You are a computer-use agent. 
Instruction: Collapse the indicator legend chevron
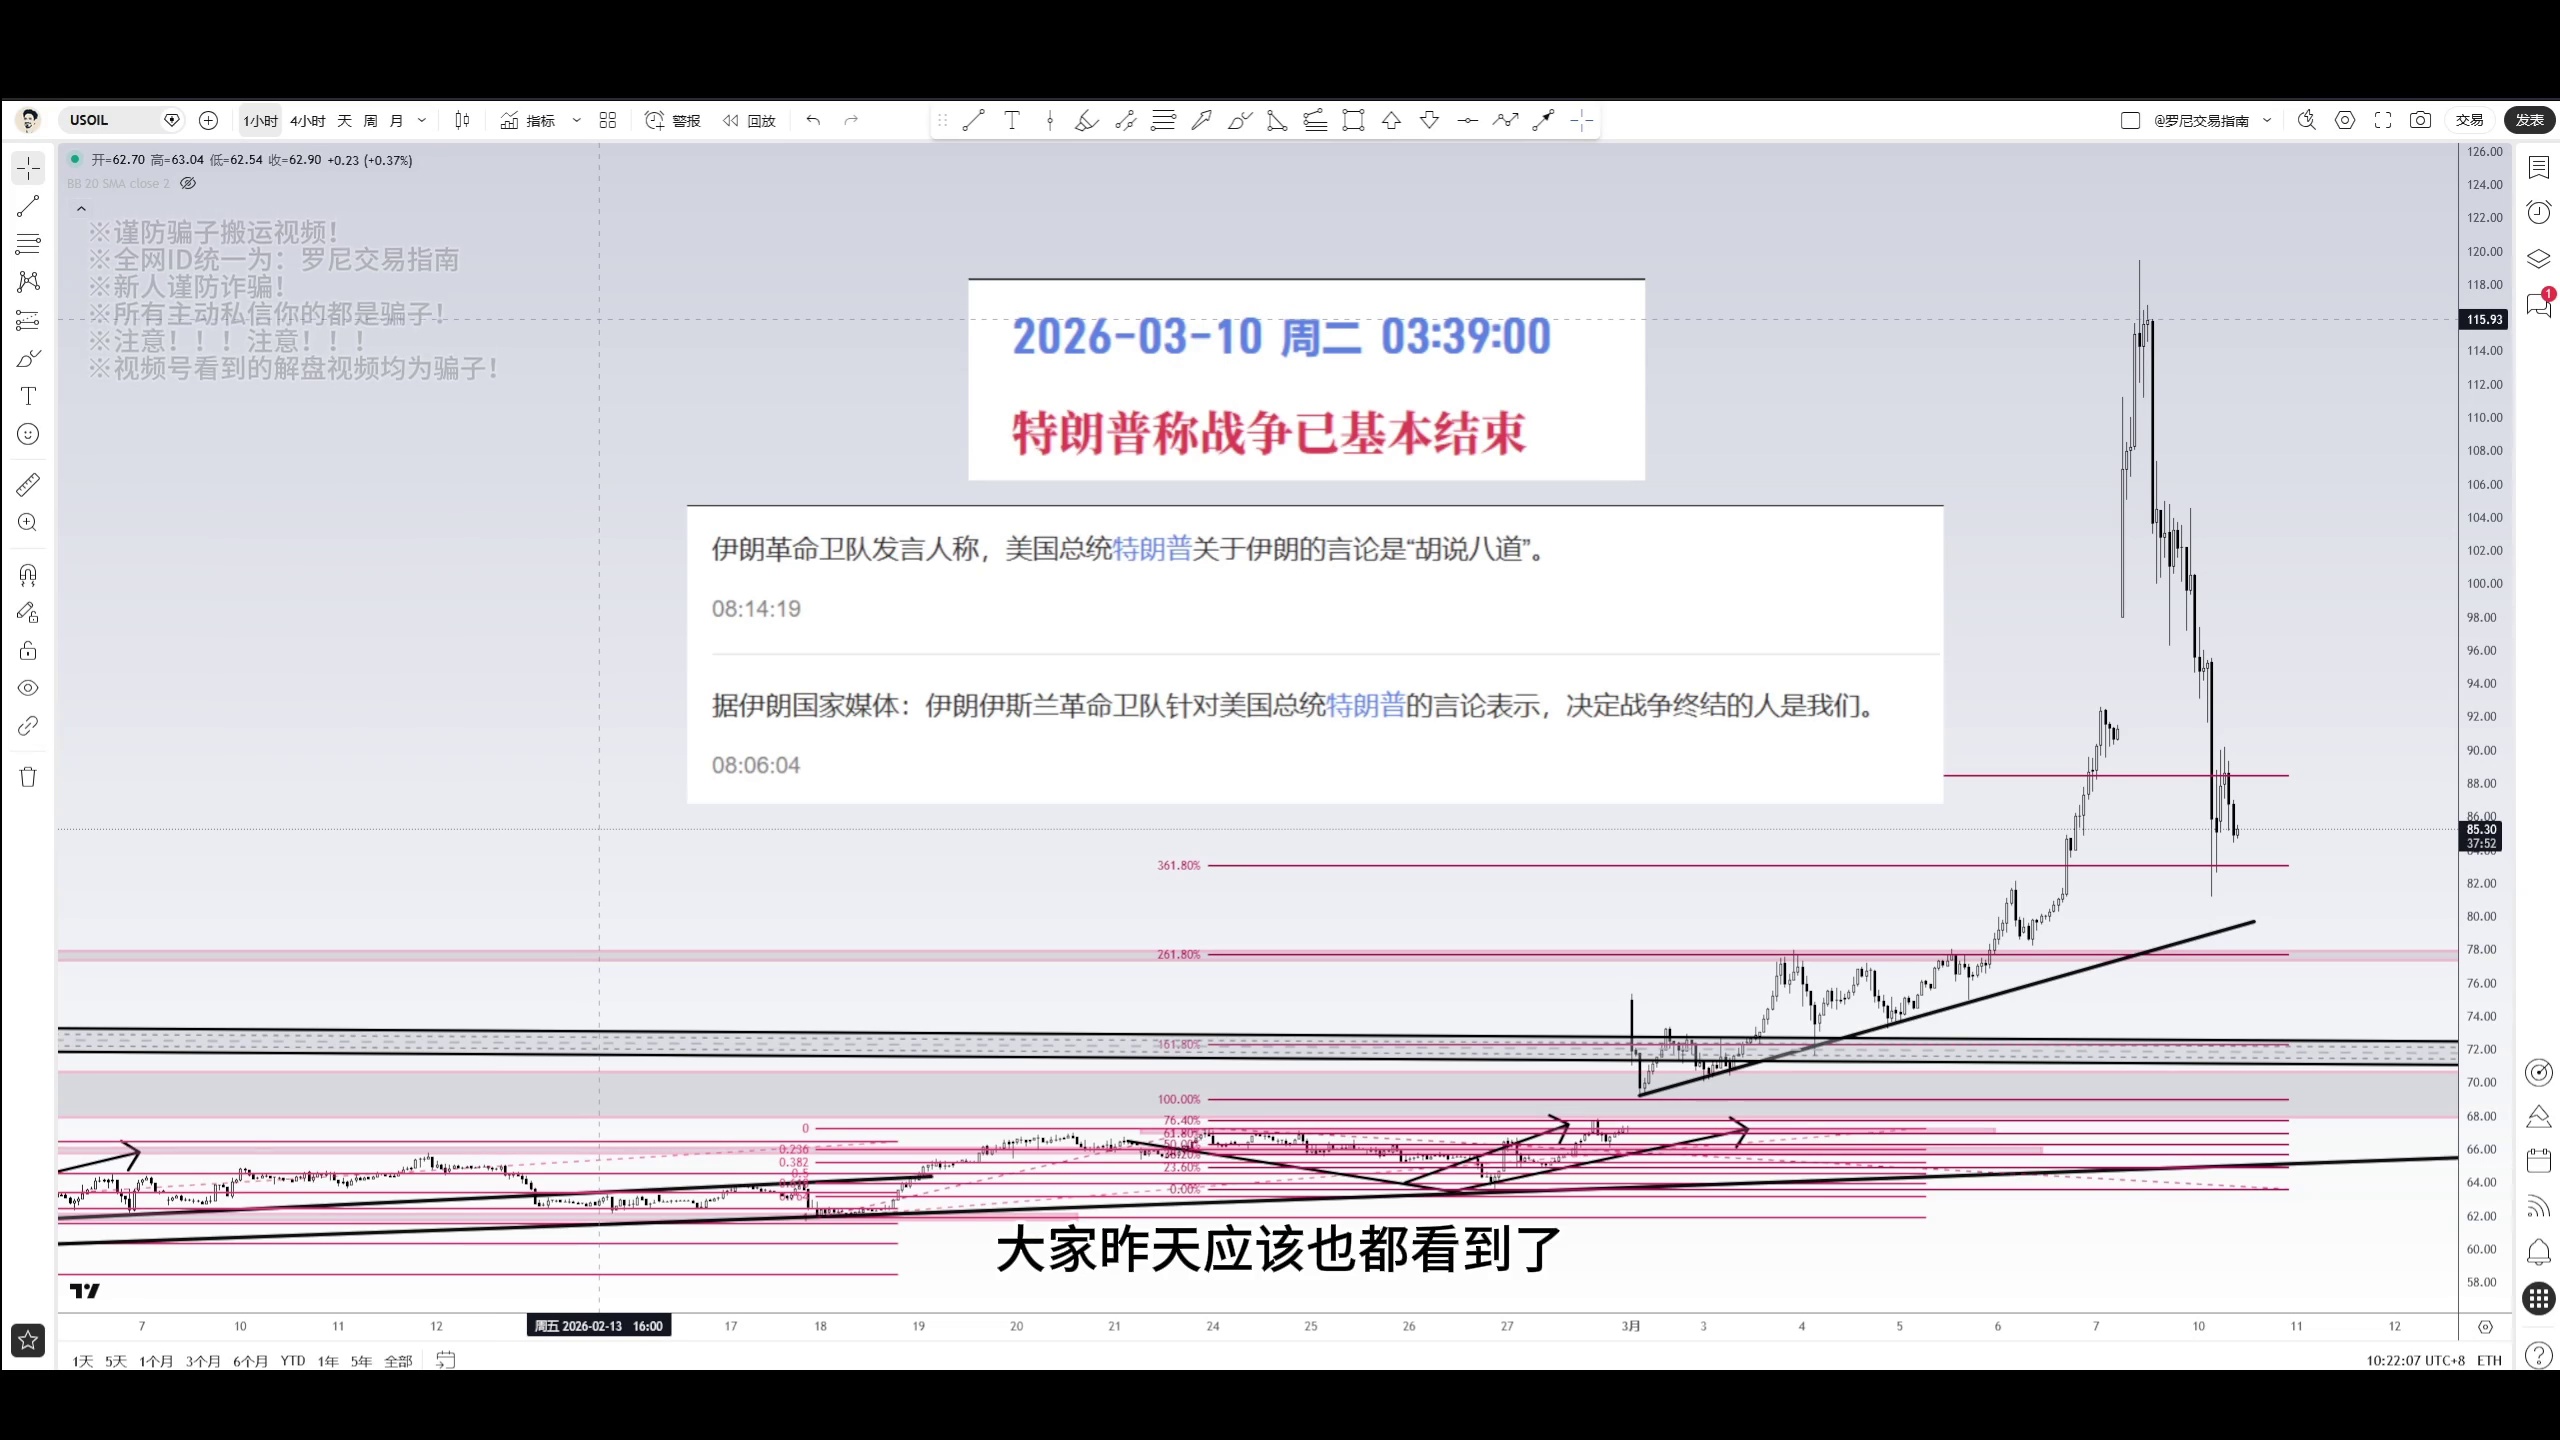click(x=82, y=209)
